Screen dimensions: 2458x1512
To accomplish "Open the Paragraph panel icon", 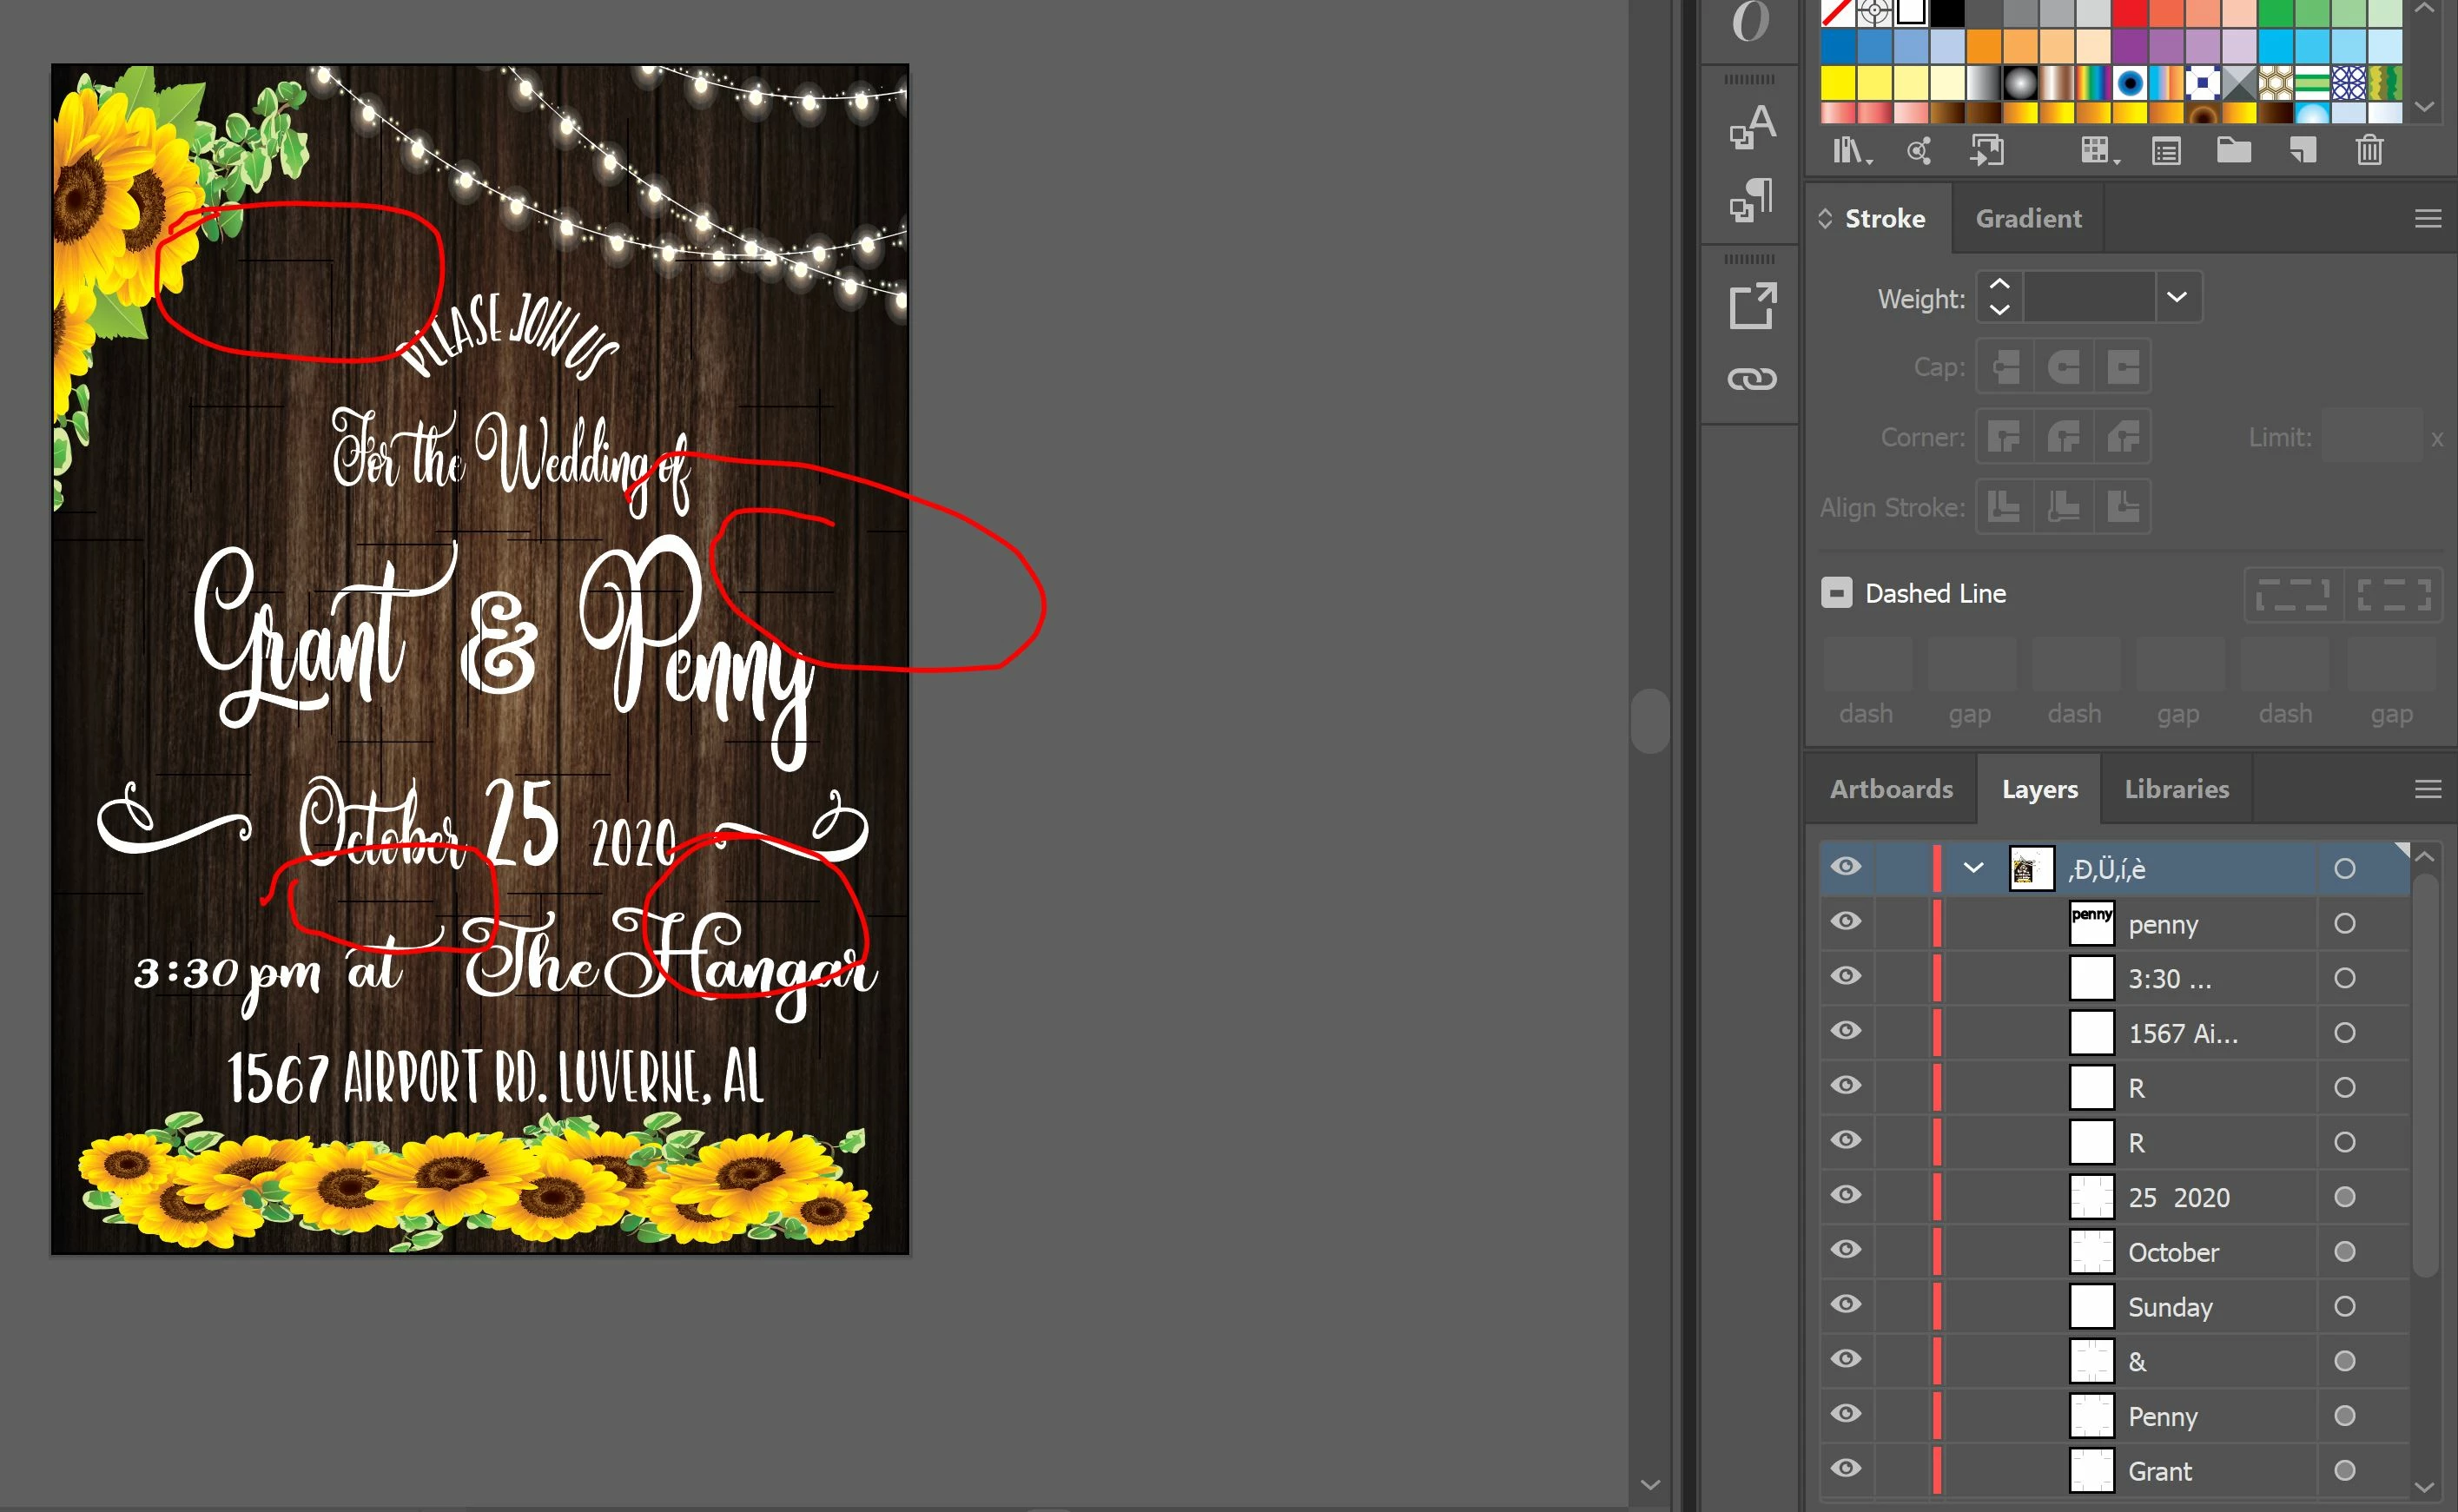I will click(1752, 200).
